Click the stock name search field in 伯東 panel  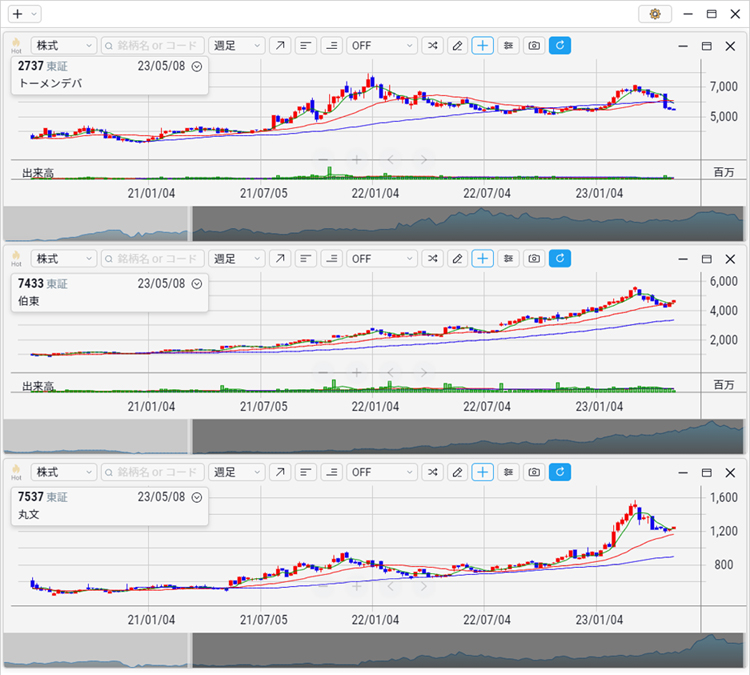(x=153, y=259)
